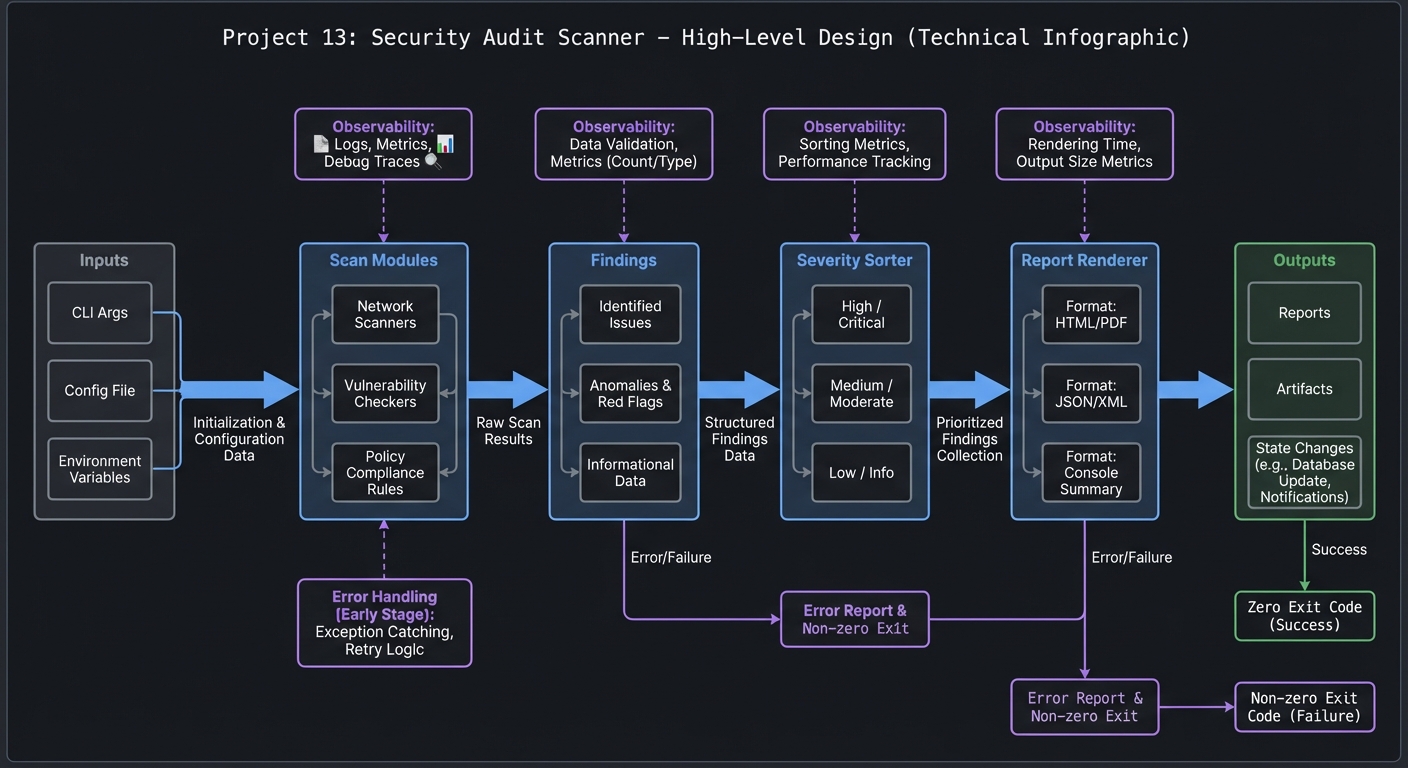Click the document Logs icon in Observability box
Image resolution: width=1408 pixels, height=768 pixels.
point(319,144)
